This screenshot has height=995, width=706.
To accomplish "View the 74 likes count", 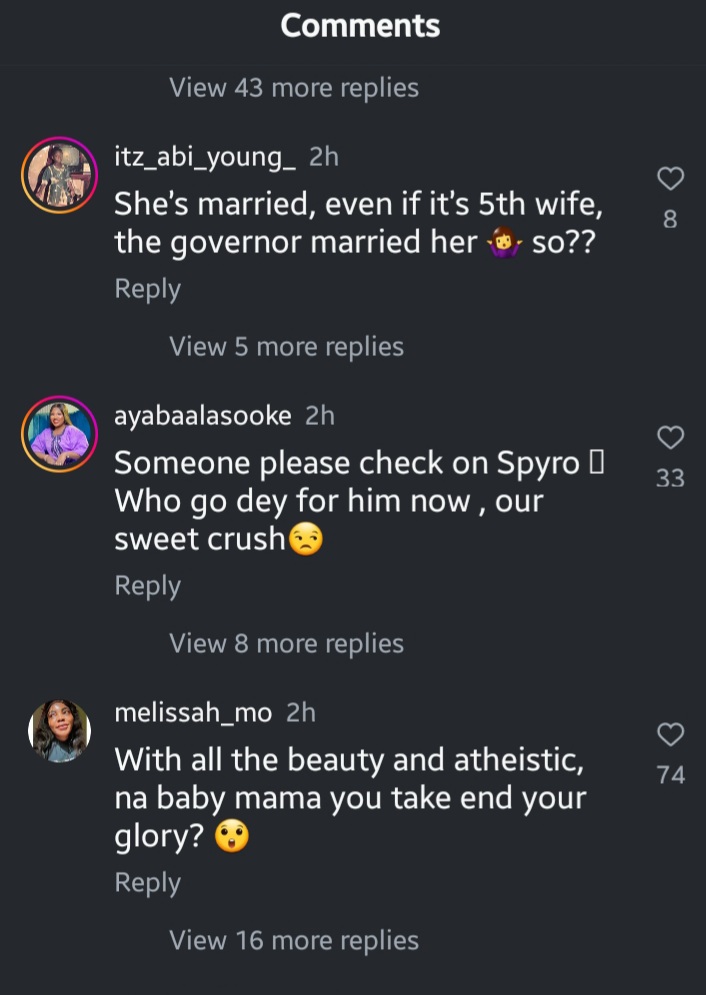I will click(670, 775).
